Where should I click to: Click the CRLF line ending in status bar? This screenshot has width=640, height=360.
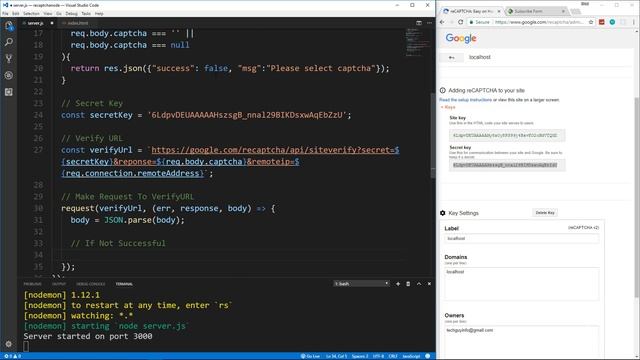(393, 356)
